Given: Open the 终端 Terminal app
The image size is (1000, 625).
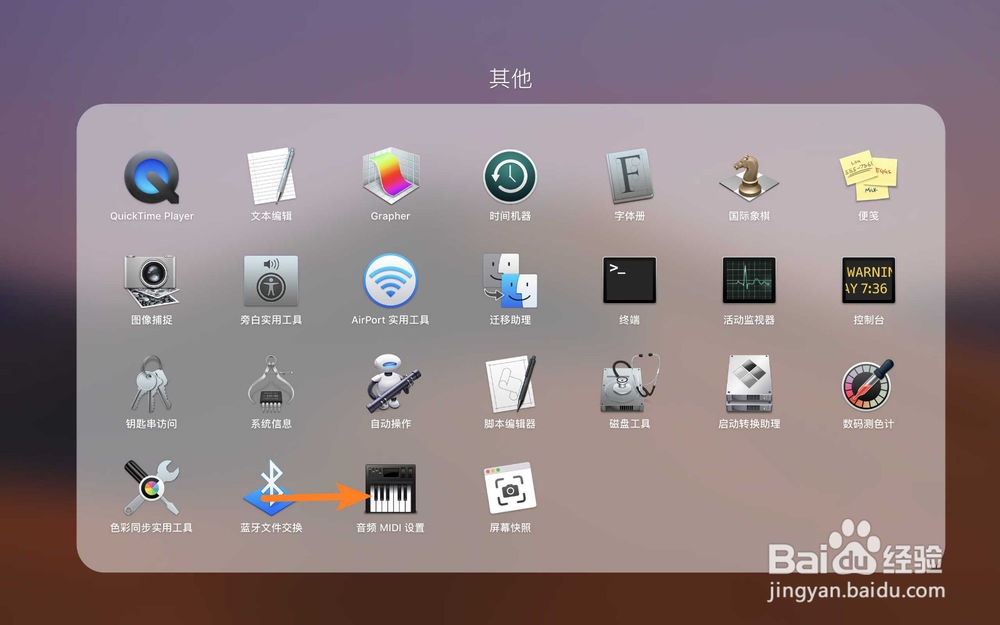Looking at the screenshot, I should pyautogui.click(x=629, y=280).
